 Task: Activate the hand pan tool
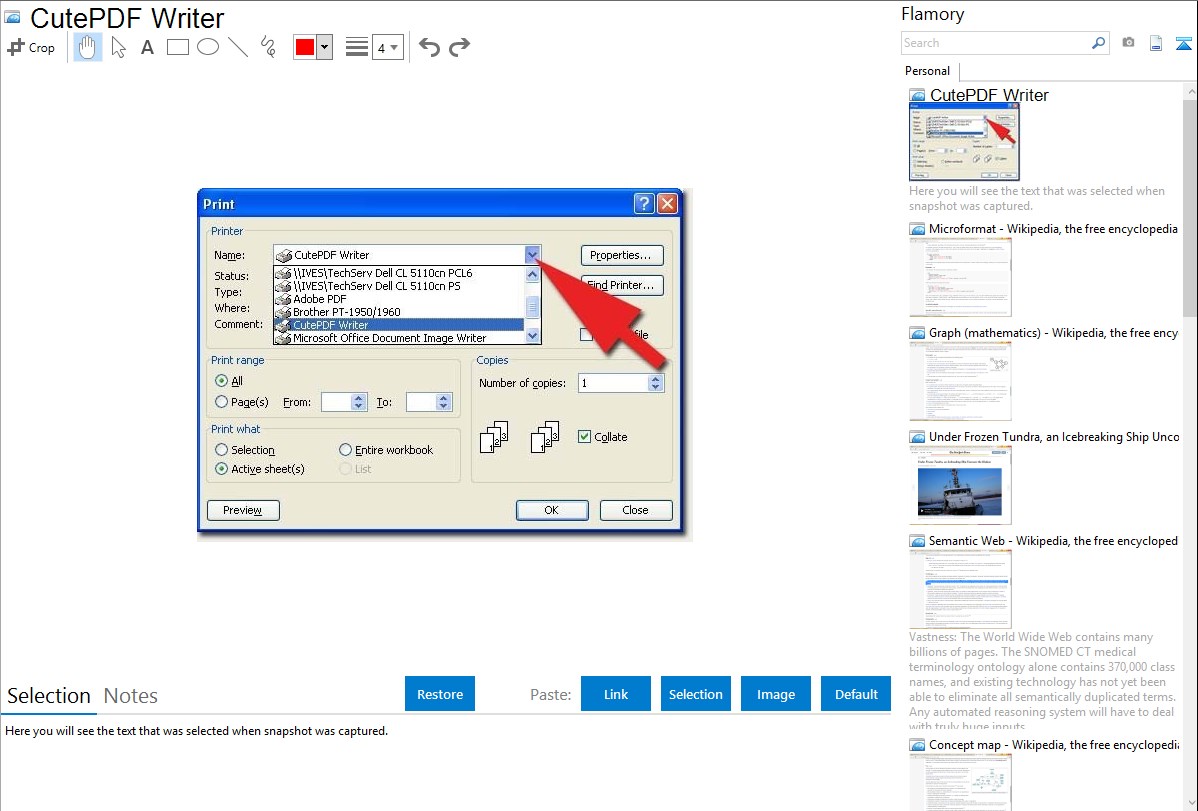[87, 47]
